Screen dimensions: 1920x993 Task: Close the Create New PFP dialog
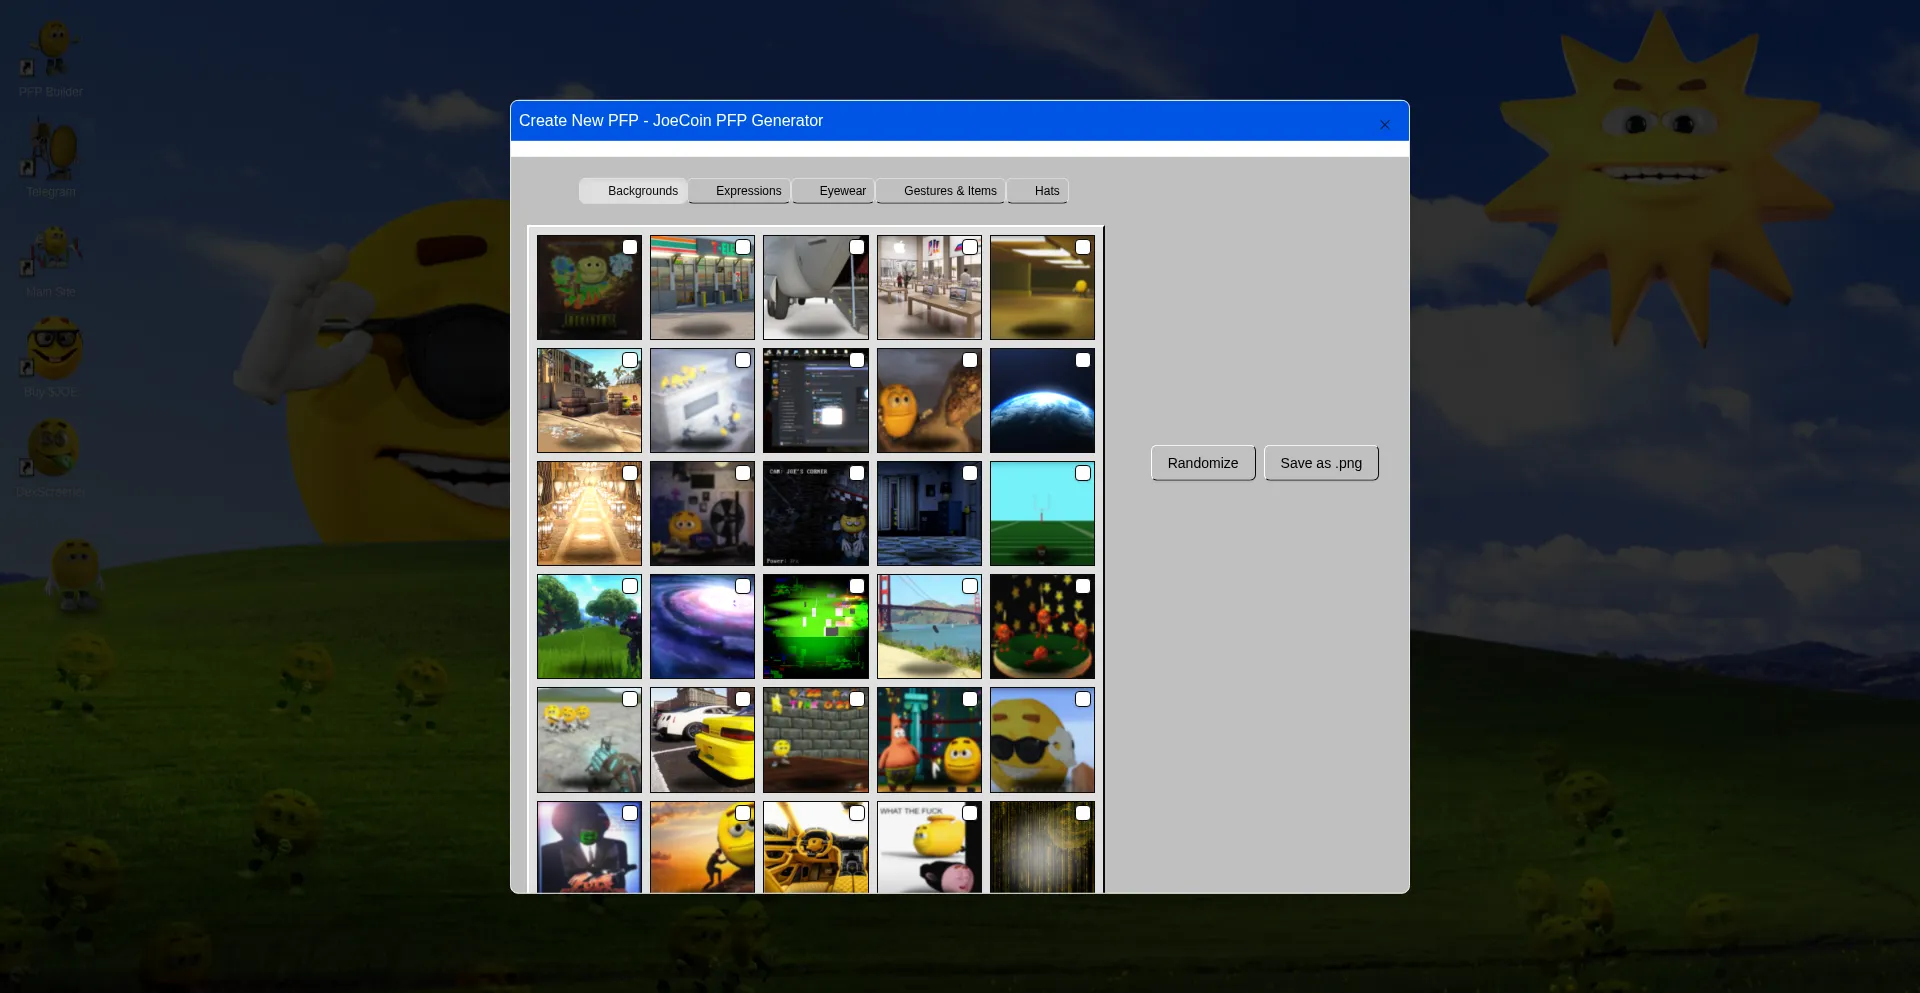pyautogui.click(x=1384, y=125)
